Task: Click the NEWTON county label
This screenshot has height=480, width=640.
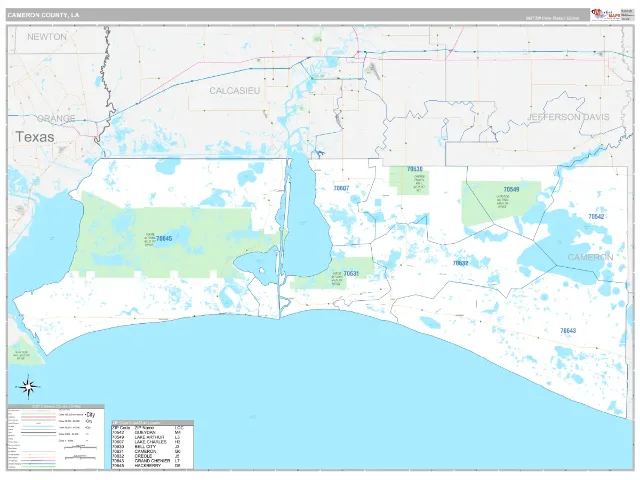Action: 47,37
